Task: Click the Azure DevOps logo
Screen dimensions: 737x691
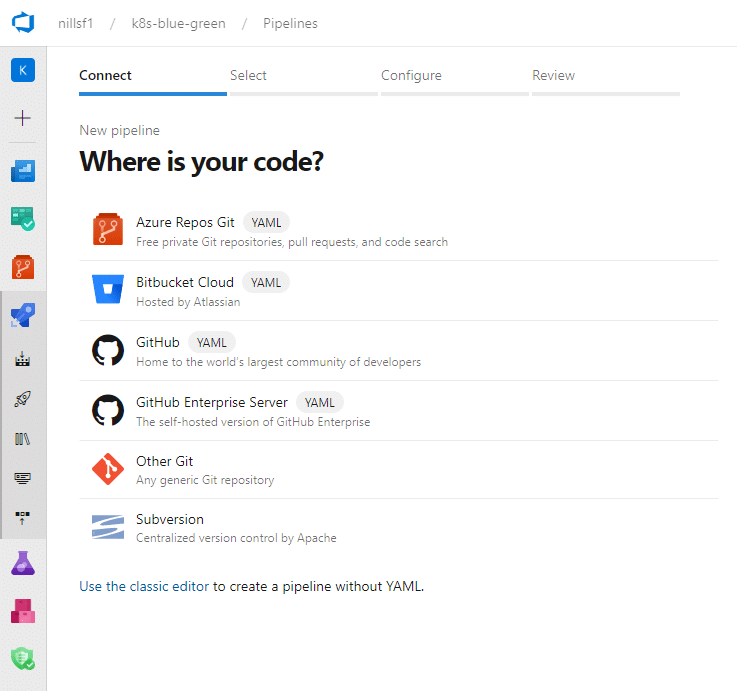Action: pos(23,23)
